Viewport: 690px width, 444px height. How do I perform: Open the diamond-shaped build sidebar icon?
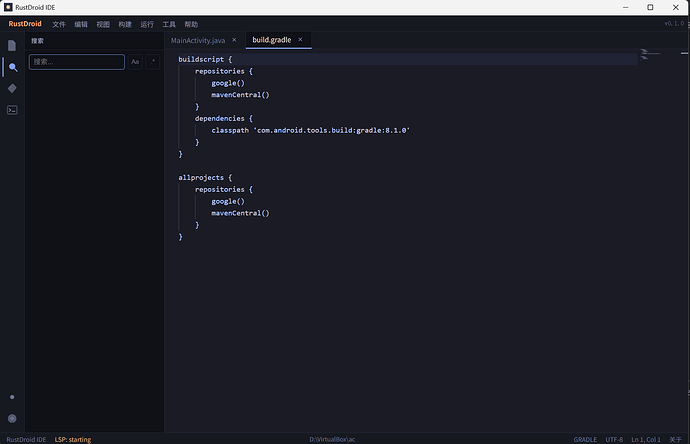pos(12,88)
